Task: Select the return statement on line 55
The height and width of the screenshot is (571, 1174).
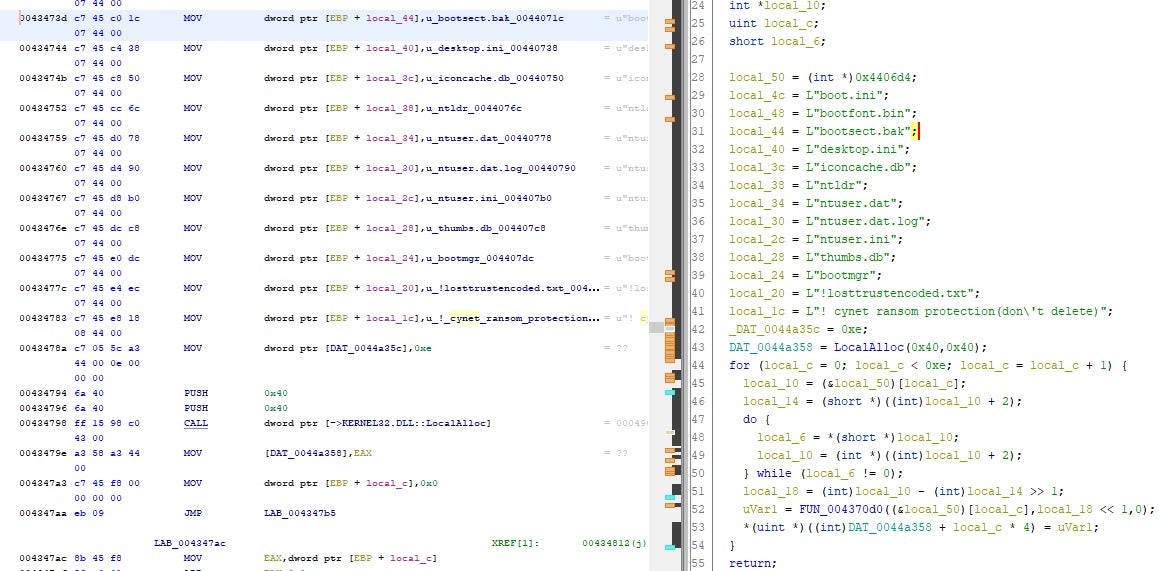Action: pos(750,563)
